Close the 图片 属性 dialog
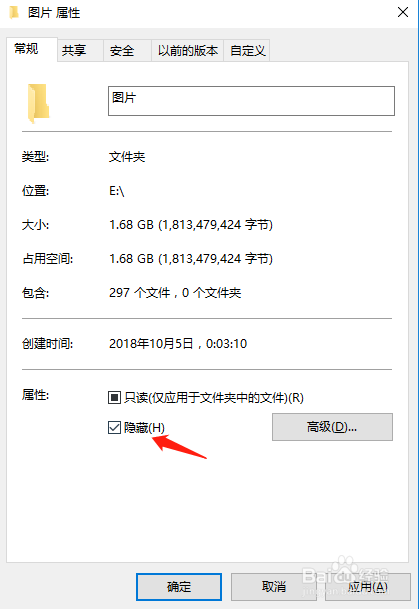The image size is (419, 609). (x=403, y=12)
